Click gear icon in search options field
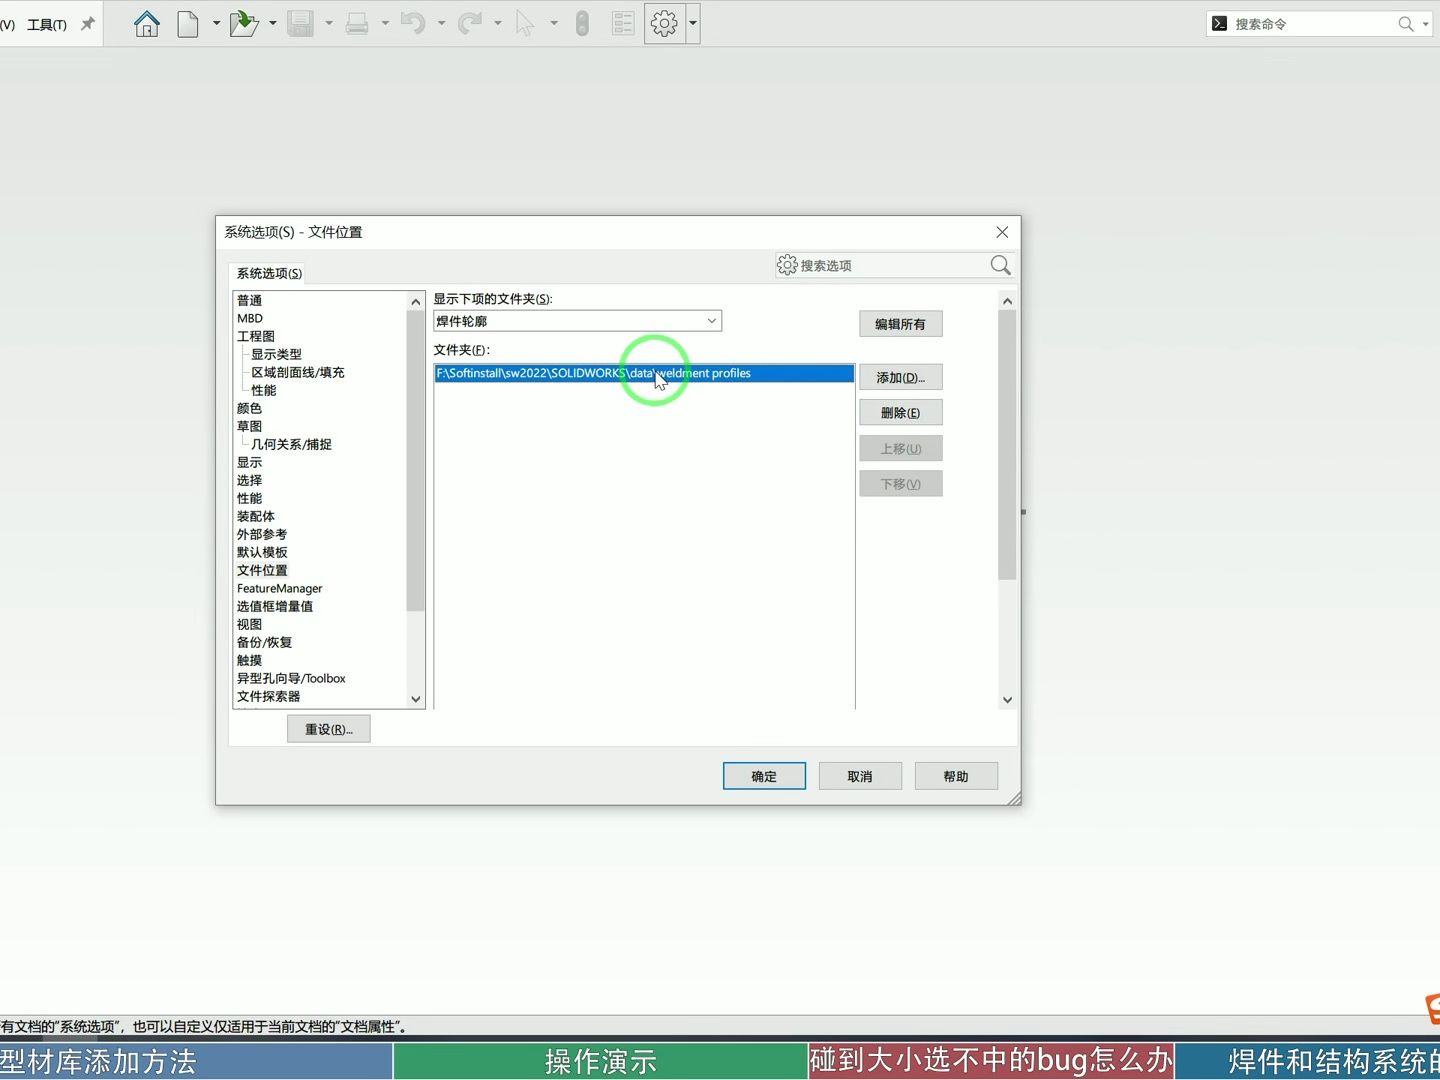The height and width of the screenshot is (1080, 1440). coord(787,265)
